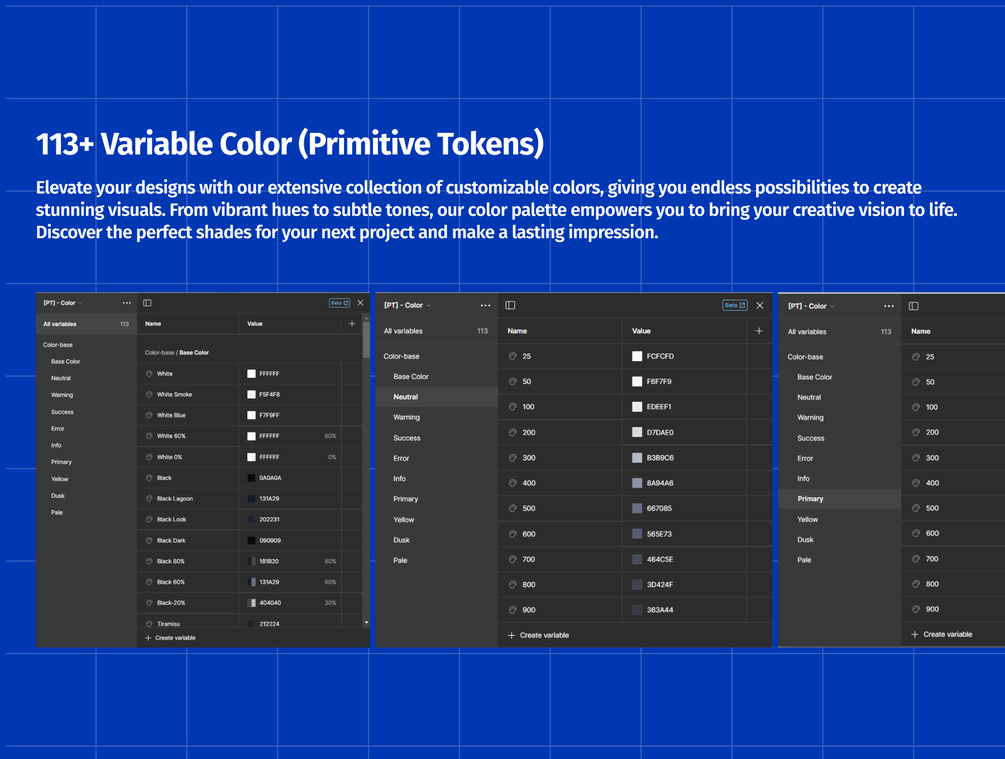Image resolution: width=1005 pixels, height=759 pixels.
Task: Click the scrollbar thumb in left panel
Action: 366,340
